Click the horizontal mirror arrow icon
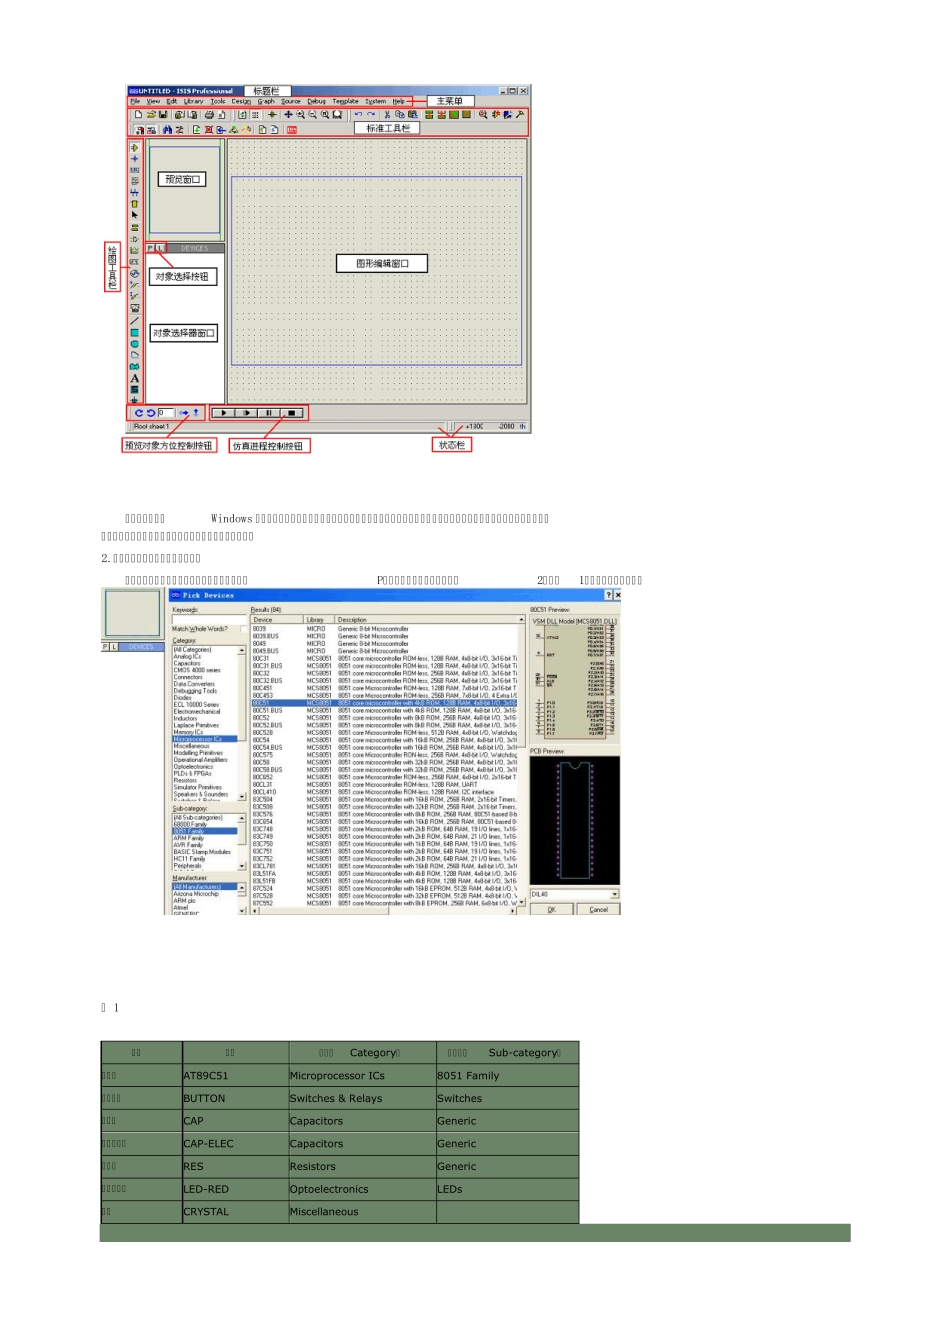 pyautogui.click(x=184, y=413)
